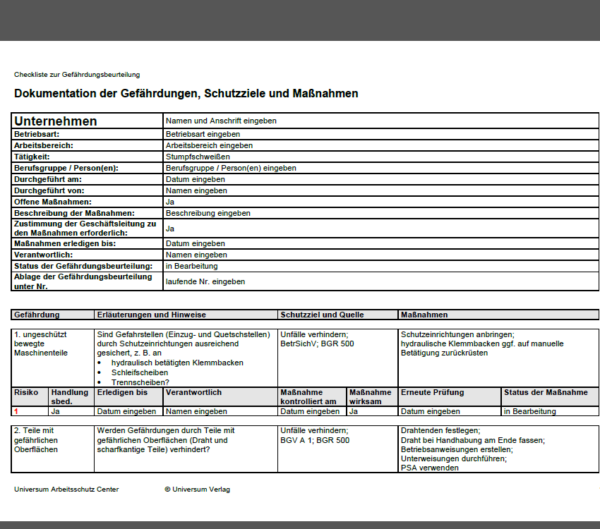Click the 'Handlungsbed.' Ja value
This screenshot has width=600, height=529.
coord(72,411)
